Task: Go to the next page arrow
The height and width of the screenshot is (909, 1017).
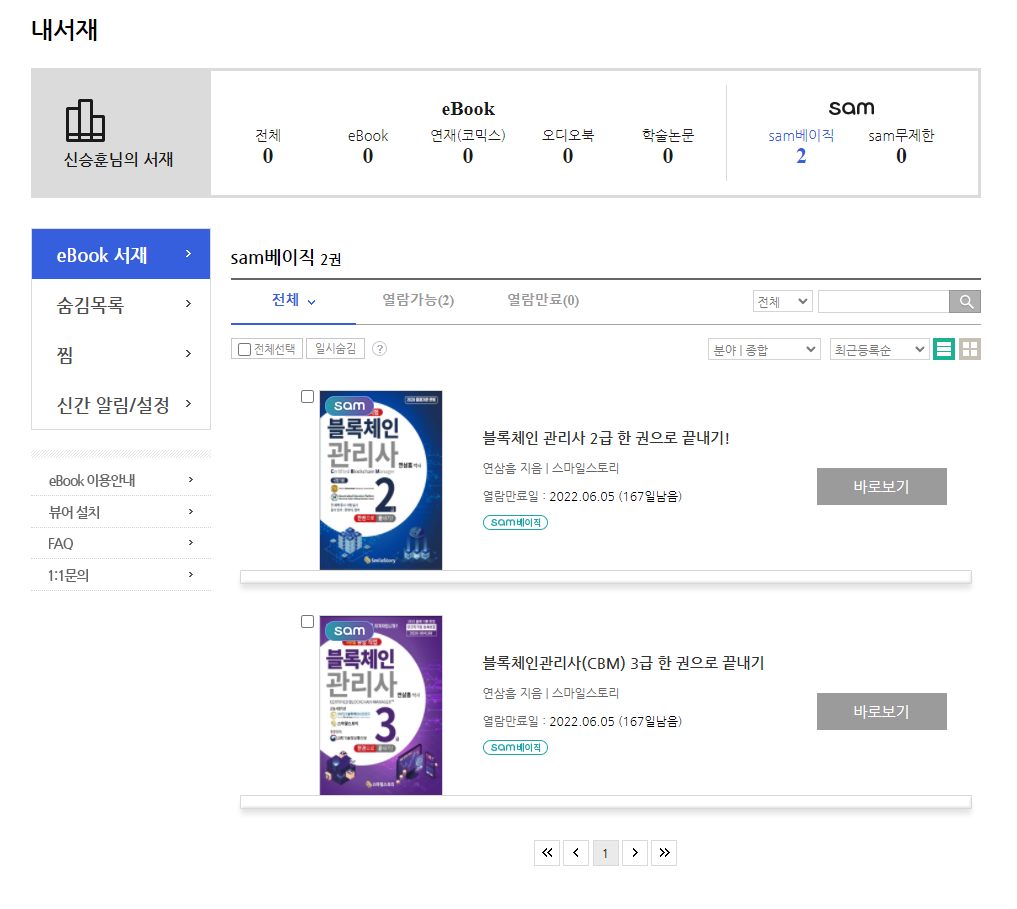Action: [x=635, y=853]
